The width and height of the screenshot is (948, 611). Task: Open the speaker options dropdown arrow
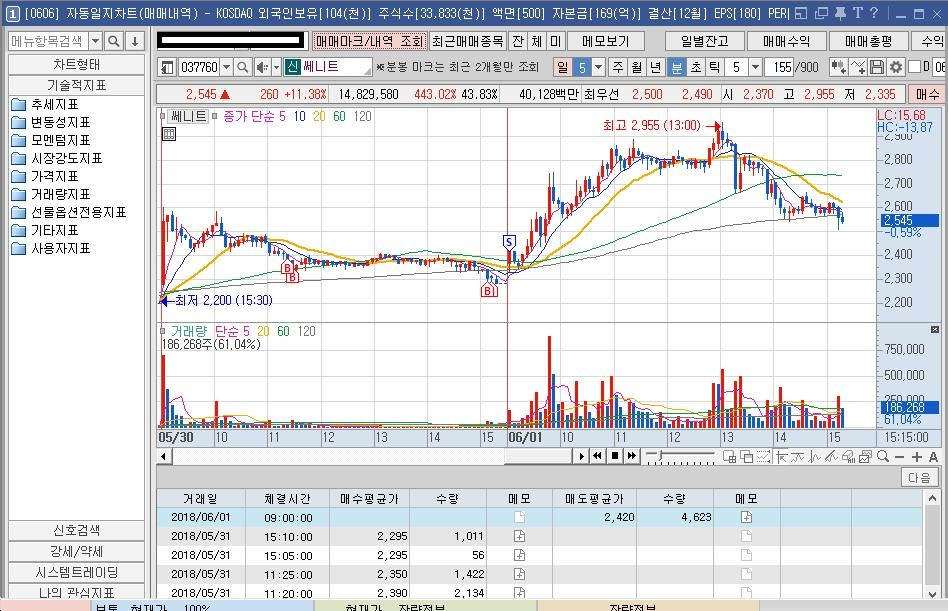click(x=276, y=67)
